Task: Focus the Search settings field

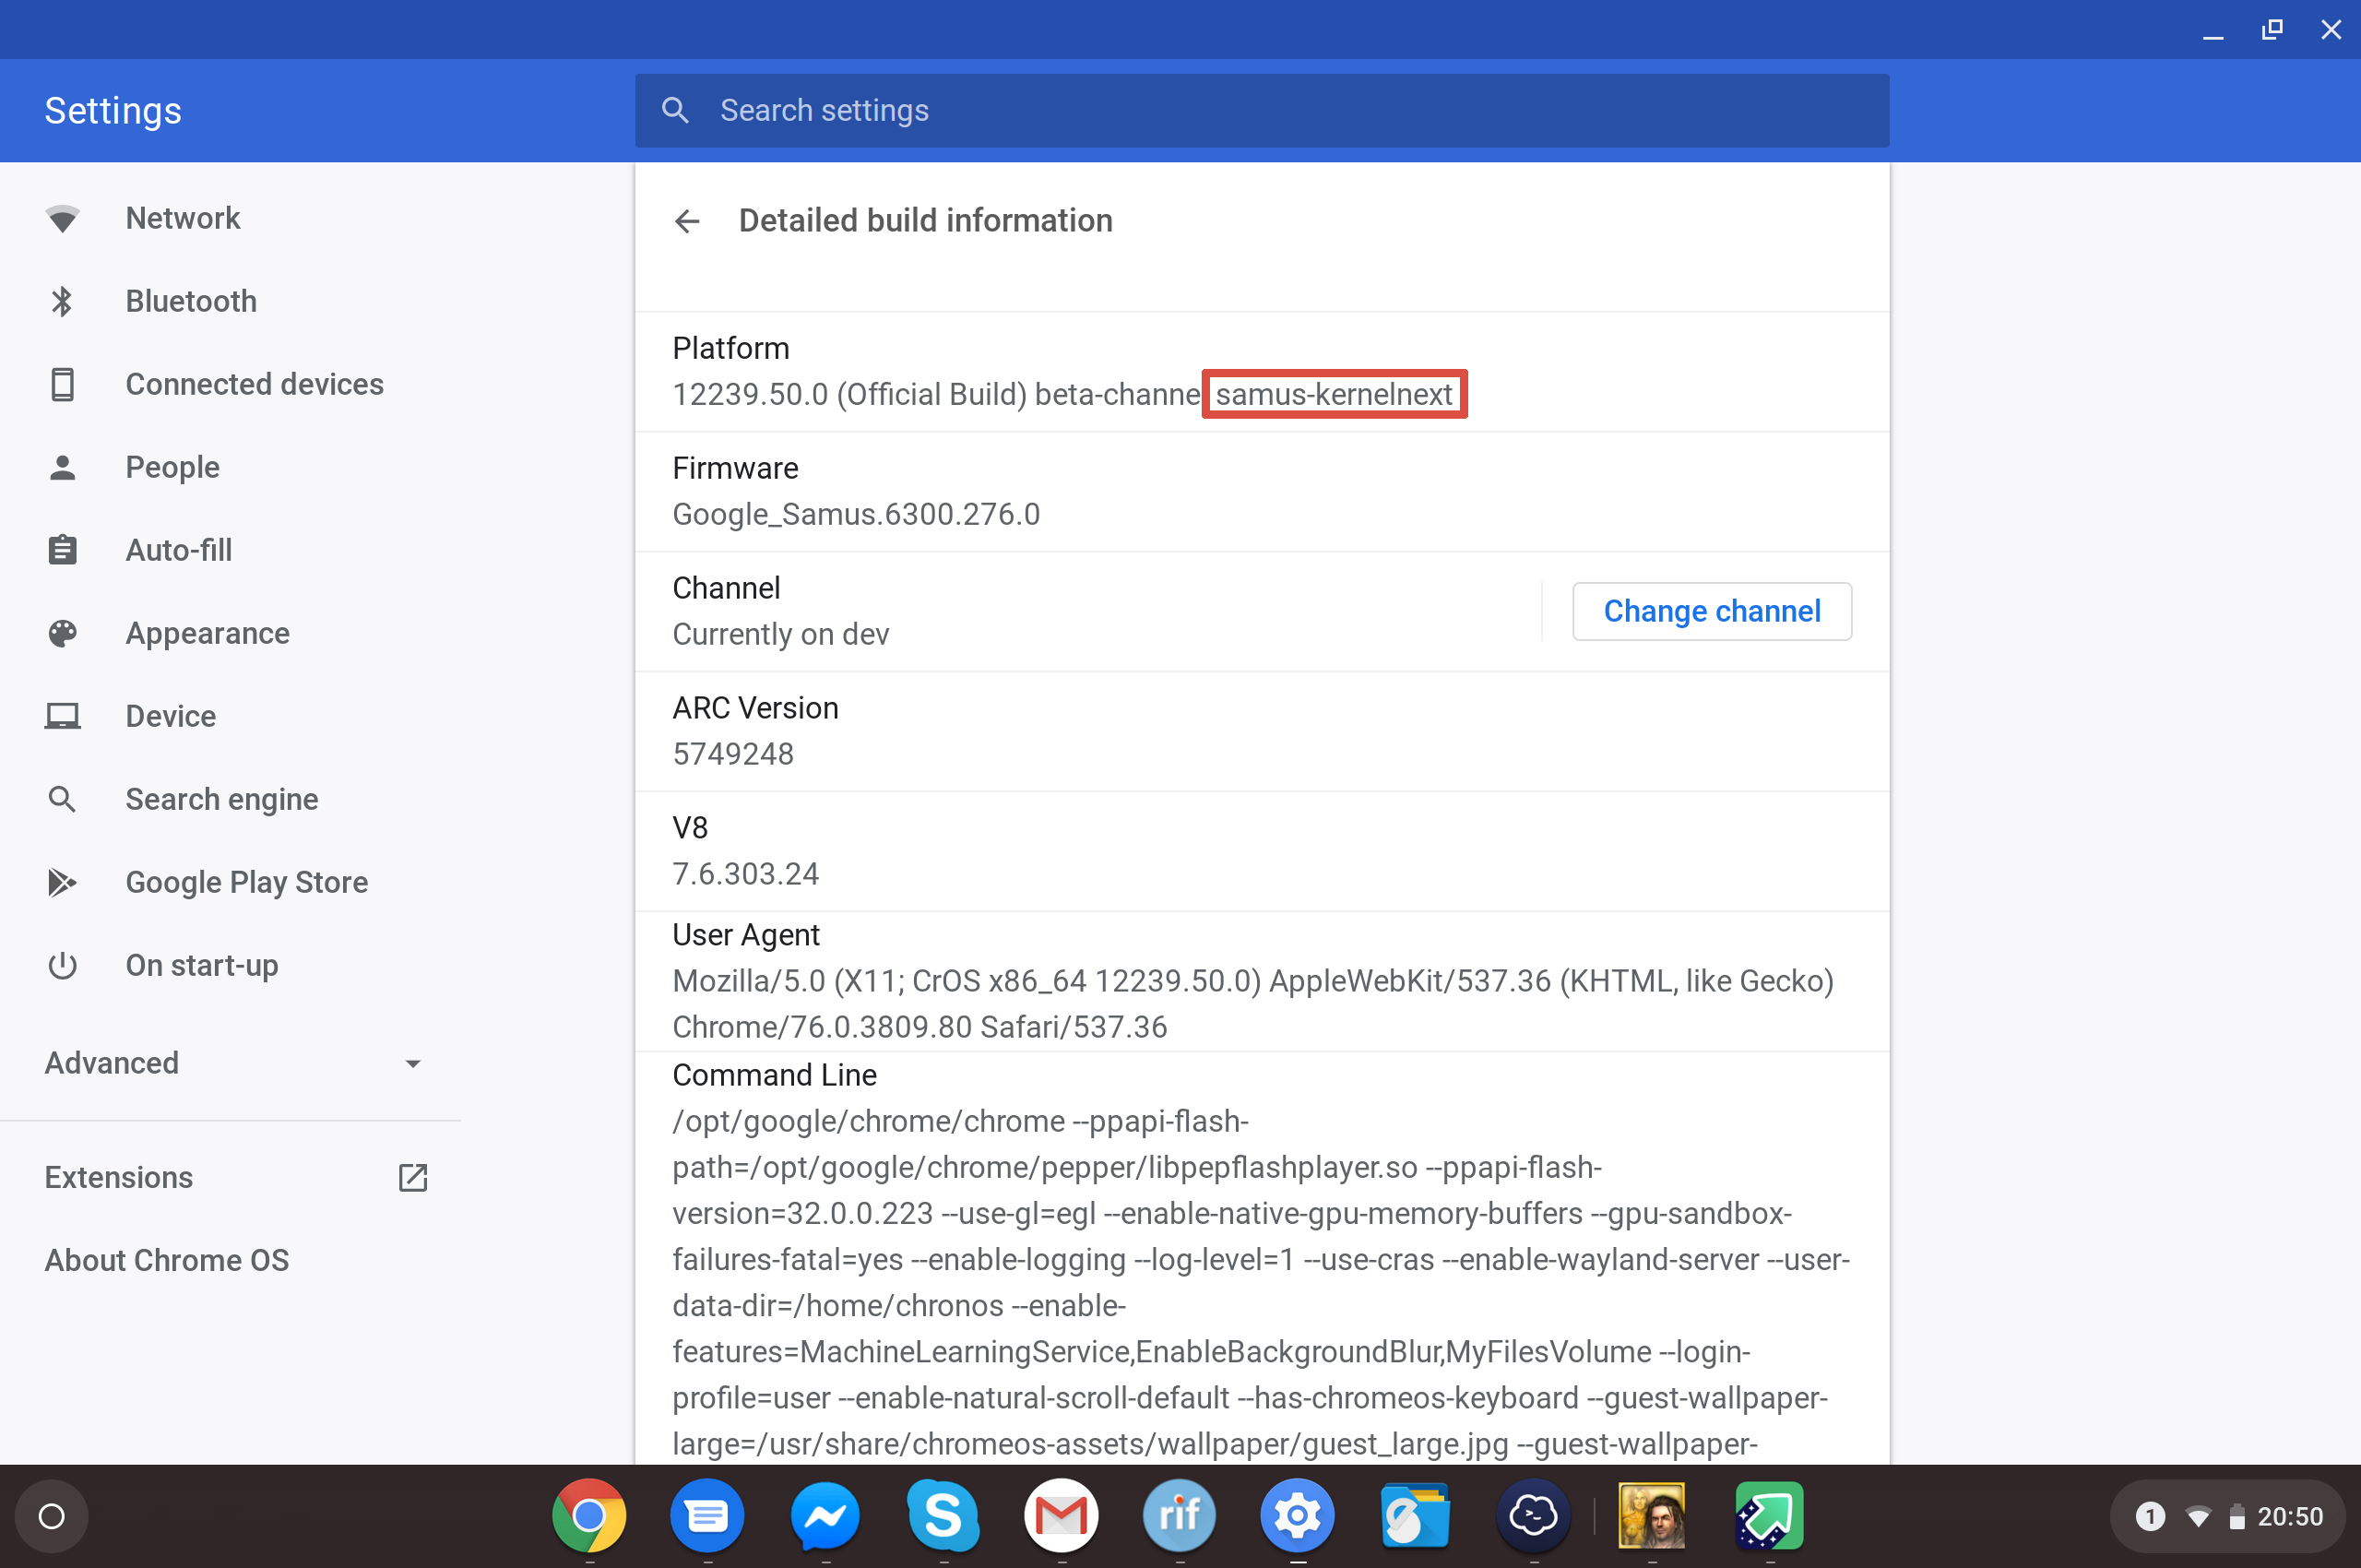Action: click(x=1260, y=110)
